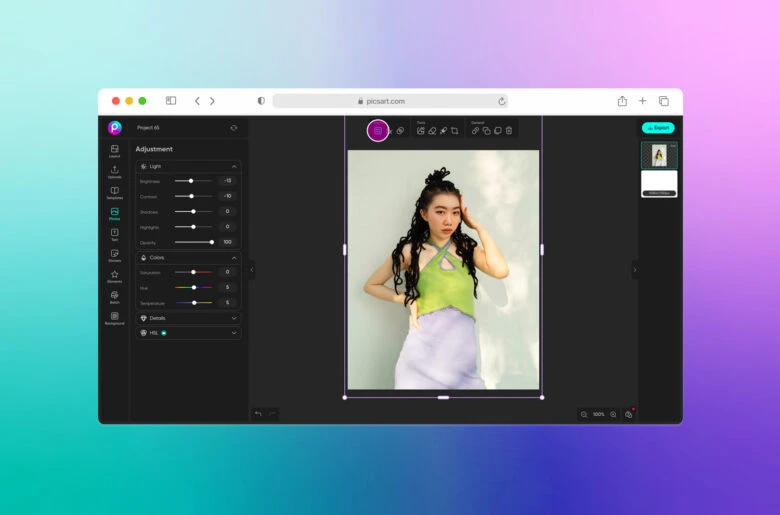Image resolution: width=780 pixels, height=515 pixels.
Task: Click the Brightness slider handle
Action: click(191, 181)
